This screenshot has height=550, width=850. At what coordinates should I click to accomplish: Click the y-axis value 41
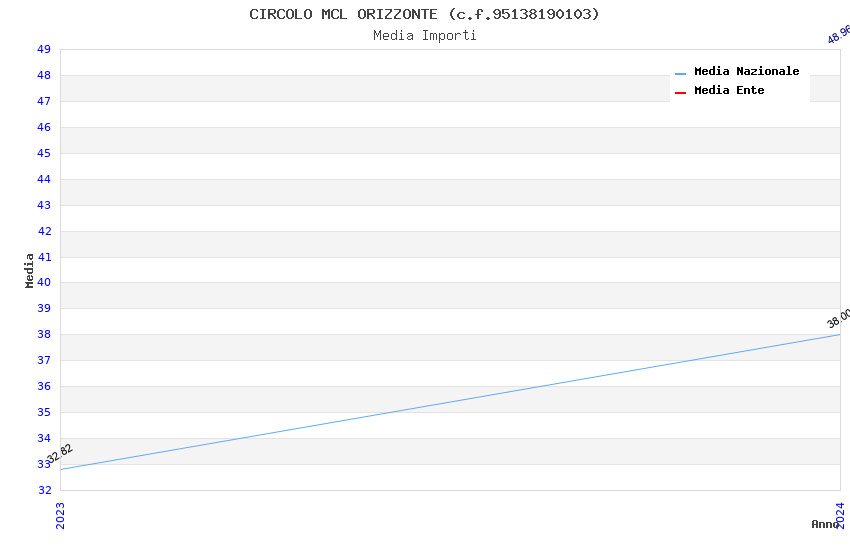click(44, 257)
